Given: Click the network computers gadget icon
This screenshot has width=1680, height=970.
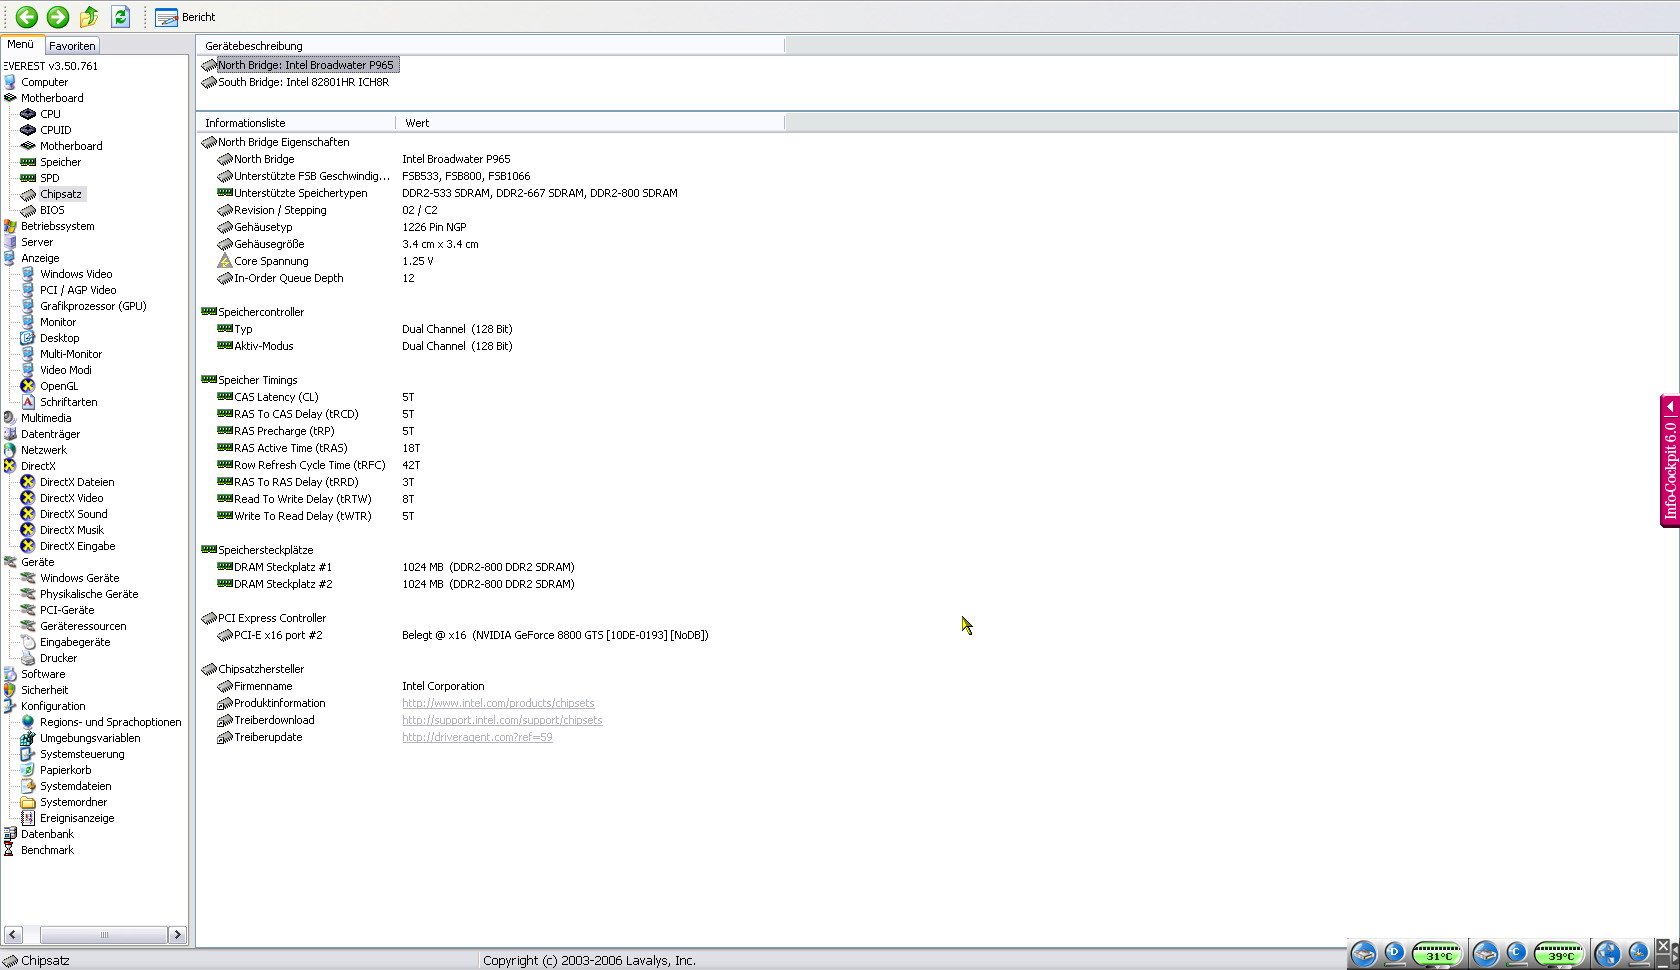Looking at the screenshot, I should click(1607, 954).
